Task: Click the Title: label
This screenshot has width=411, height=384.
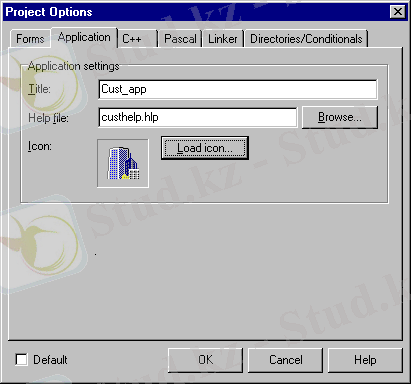Action: coord(39,89)
